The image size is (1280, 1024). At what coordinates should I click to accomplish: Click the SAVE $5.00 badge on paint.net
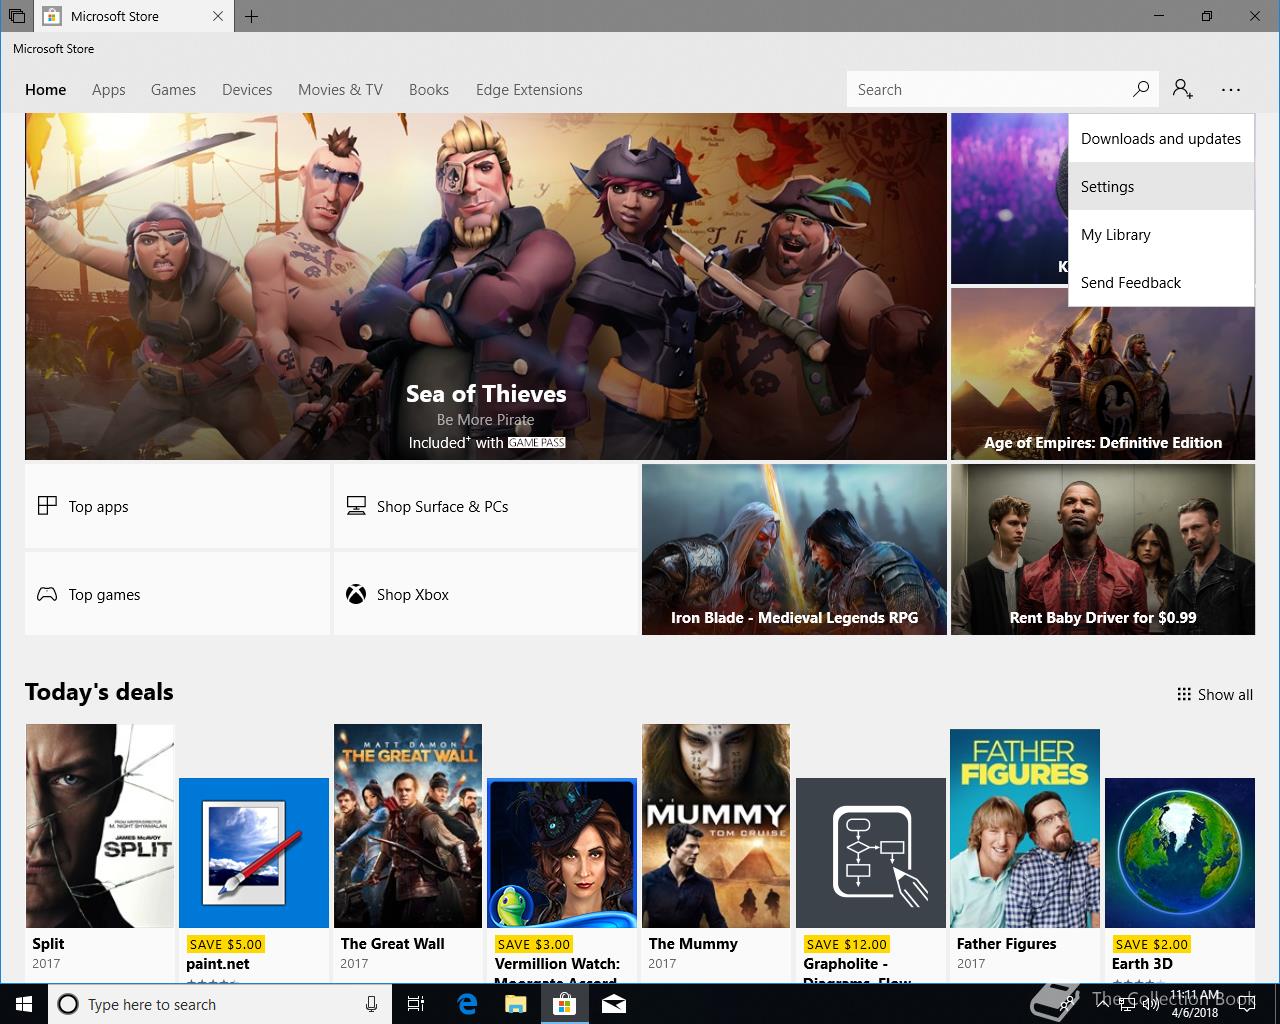[225, 944]
